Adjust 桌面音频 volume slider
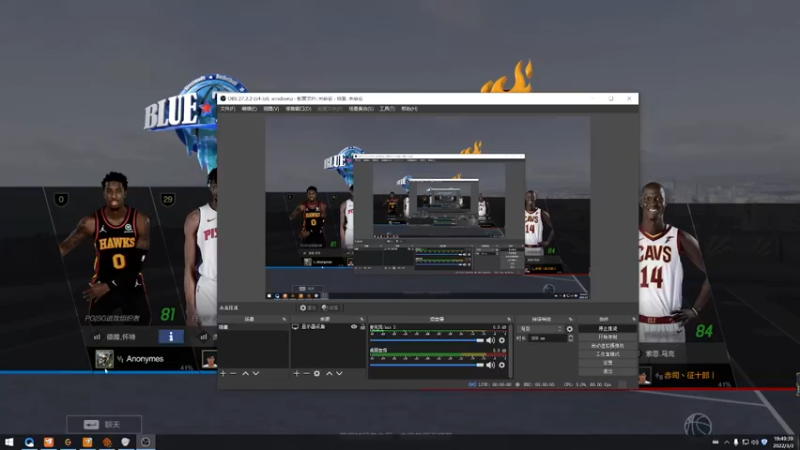The height and width of the screenshot is (450, 800). [x=427, y=365]
